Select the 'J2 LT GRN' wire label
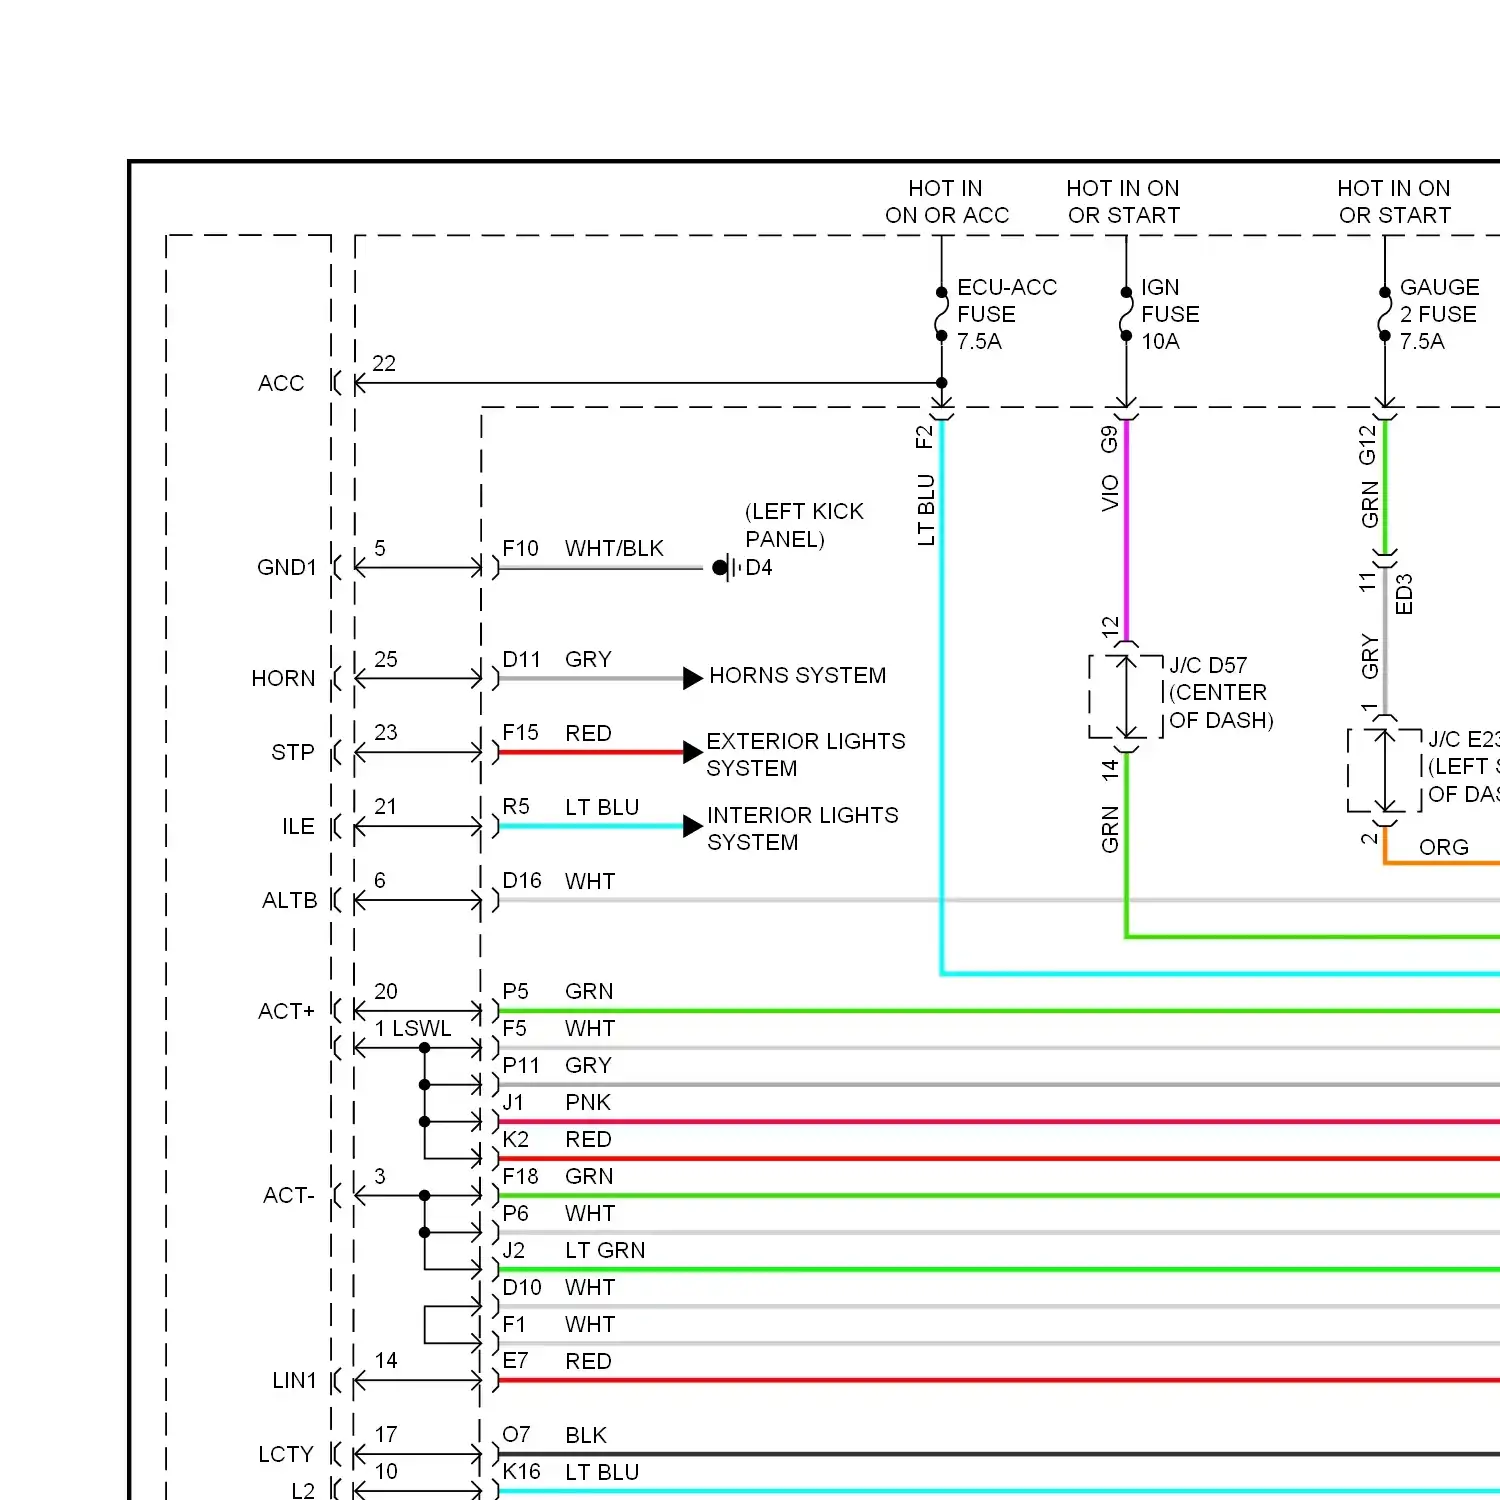This screenshot has width=1500, height=1500. 574,1250
